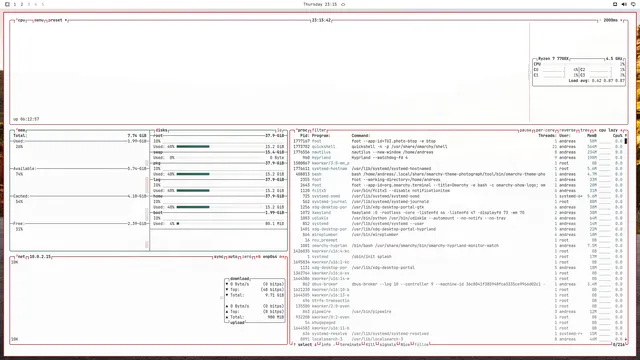
Task: Select the dbus-broker process row
Action: click(458, 284)
